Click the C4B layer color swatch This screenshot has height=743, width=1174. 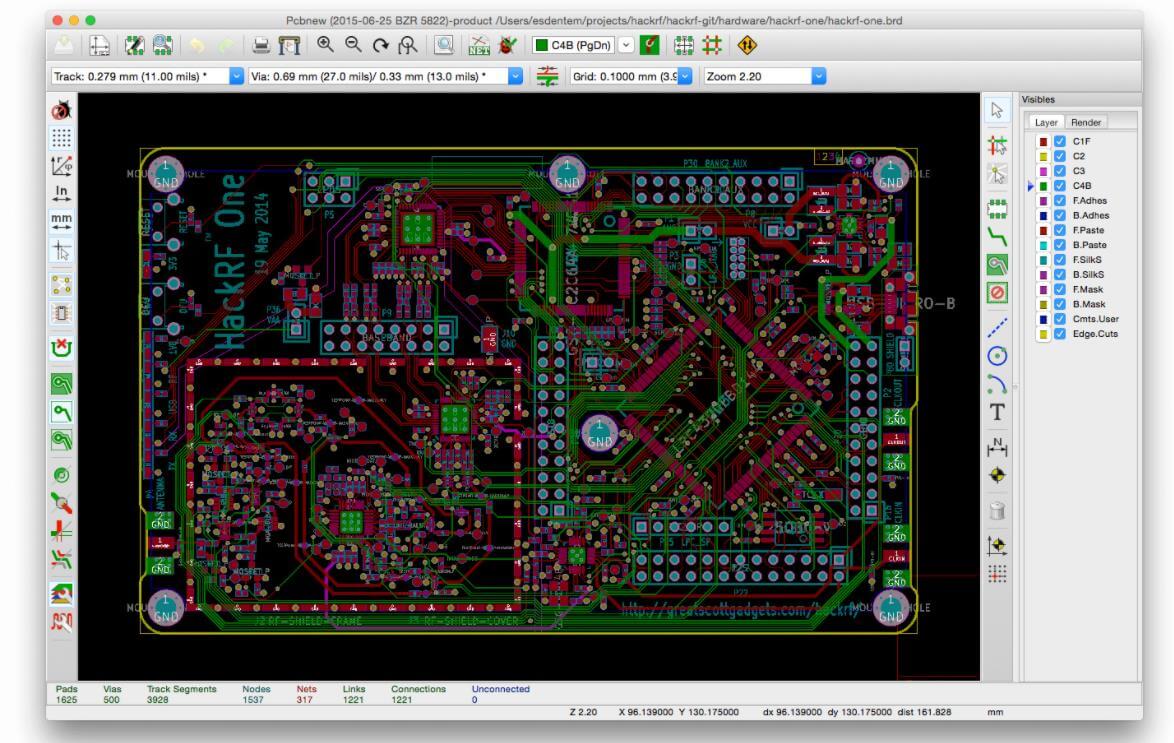pyautogui.click(x=1043, y=186)
